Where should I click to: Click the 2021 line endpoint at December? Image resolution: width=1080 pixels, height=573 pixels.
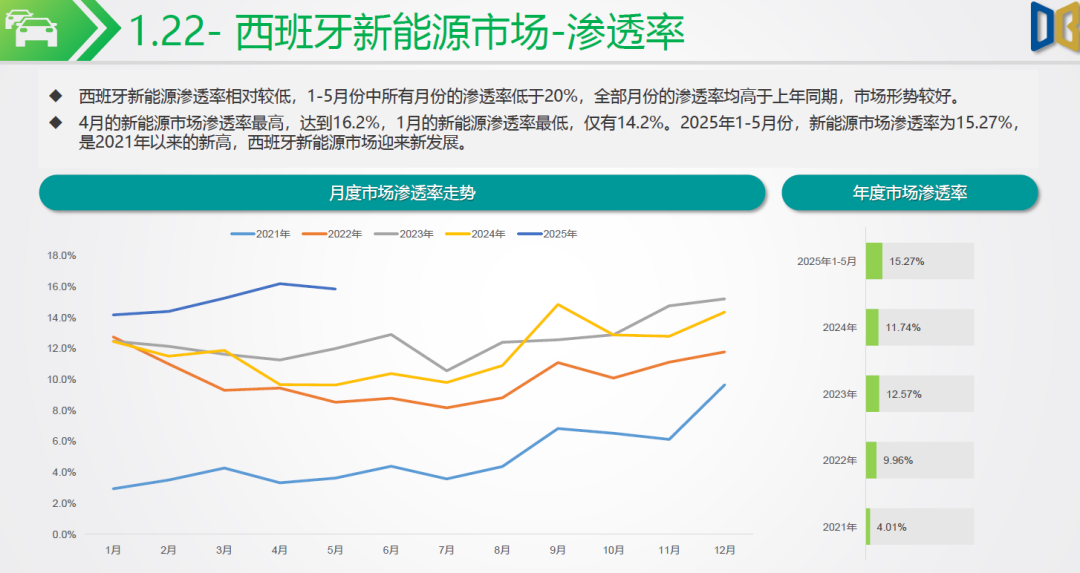coord(725,385)
